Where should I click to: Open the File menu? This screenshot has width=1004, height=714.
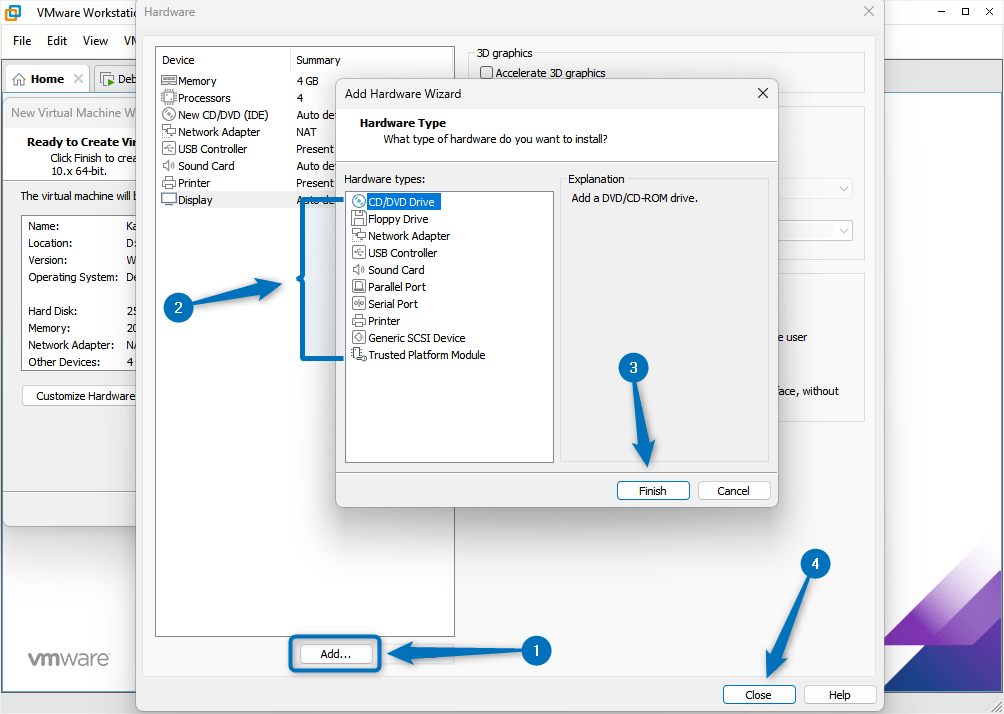click(21, 41)
